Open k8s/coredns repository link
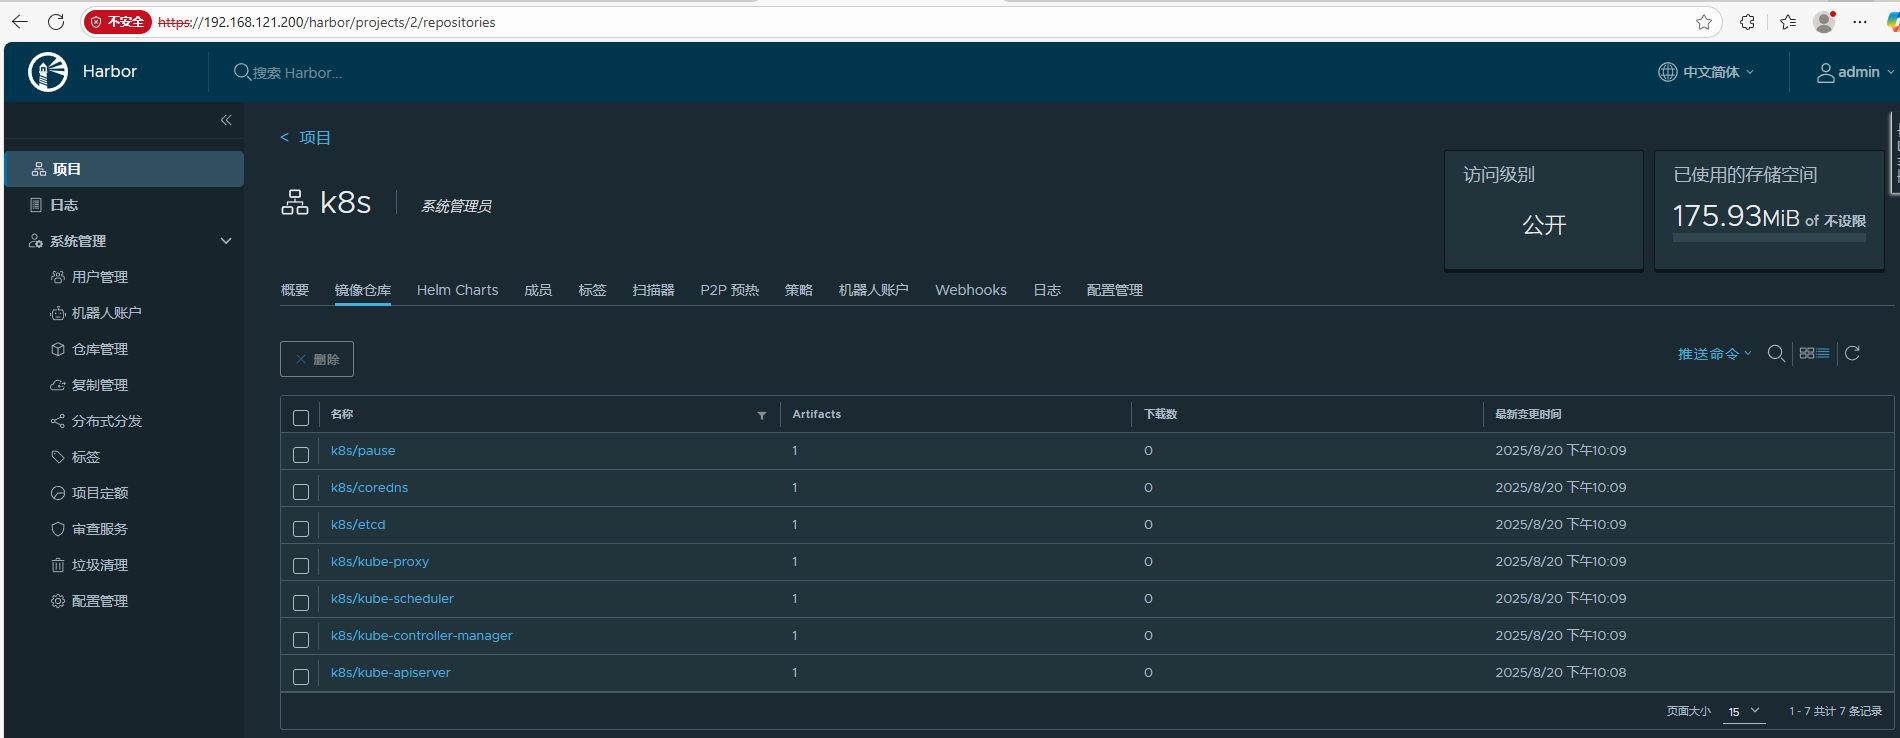The height and width of the screenshot is (738, 1900). click(369, 488)
